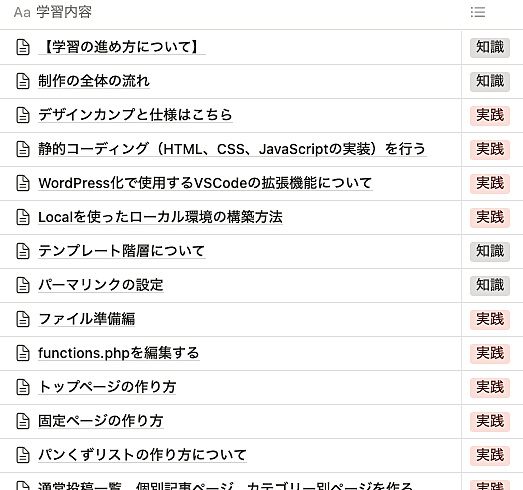Open the list property column header icon
Viewport: 523px width, 490px height.
click(478, 12)
